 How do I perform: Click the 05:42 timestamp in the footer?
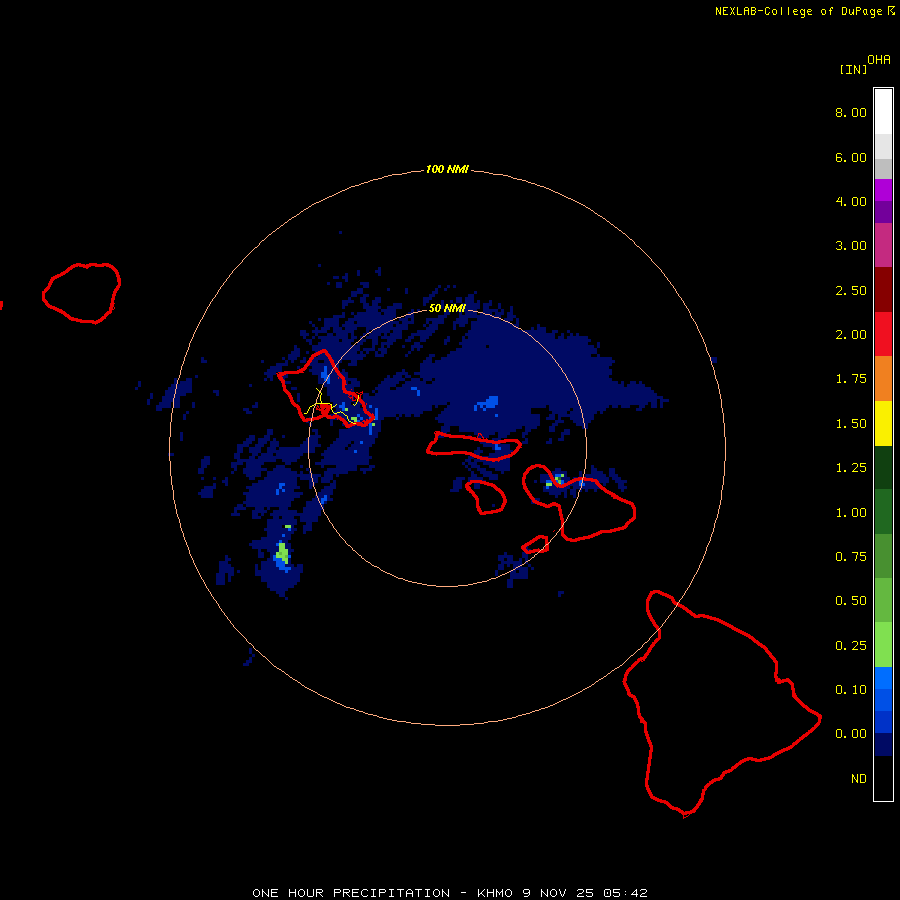coord(625,893)
